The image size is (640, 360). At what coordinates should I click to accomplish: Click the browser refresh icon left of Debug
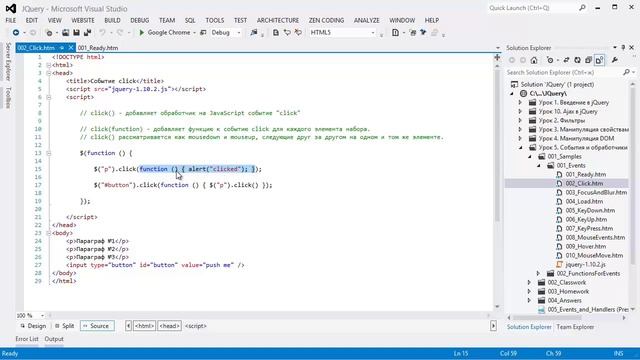203,32
